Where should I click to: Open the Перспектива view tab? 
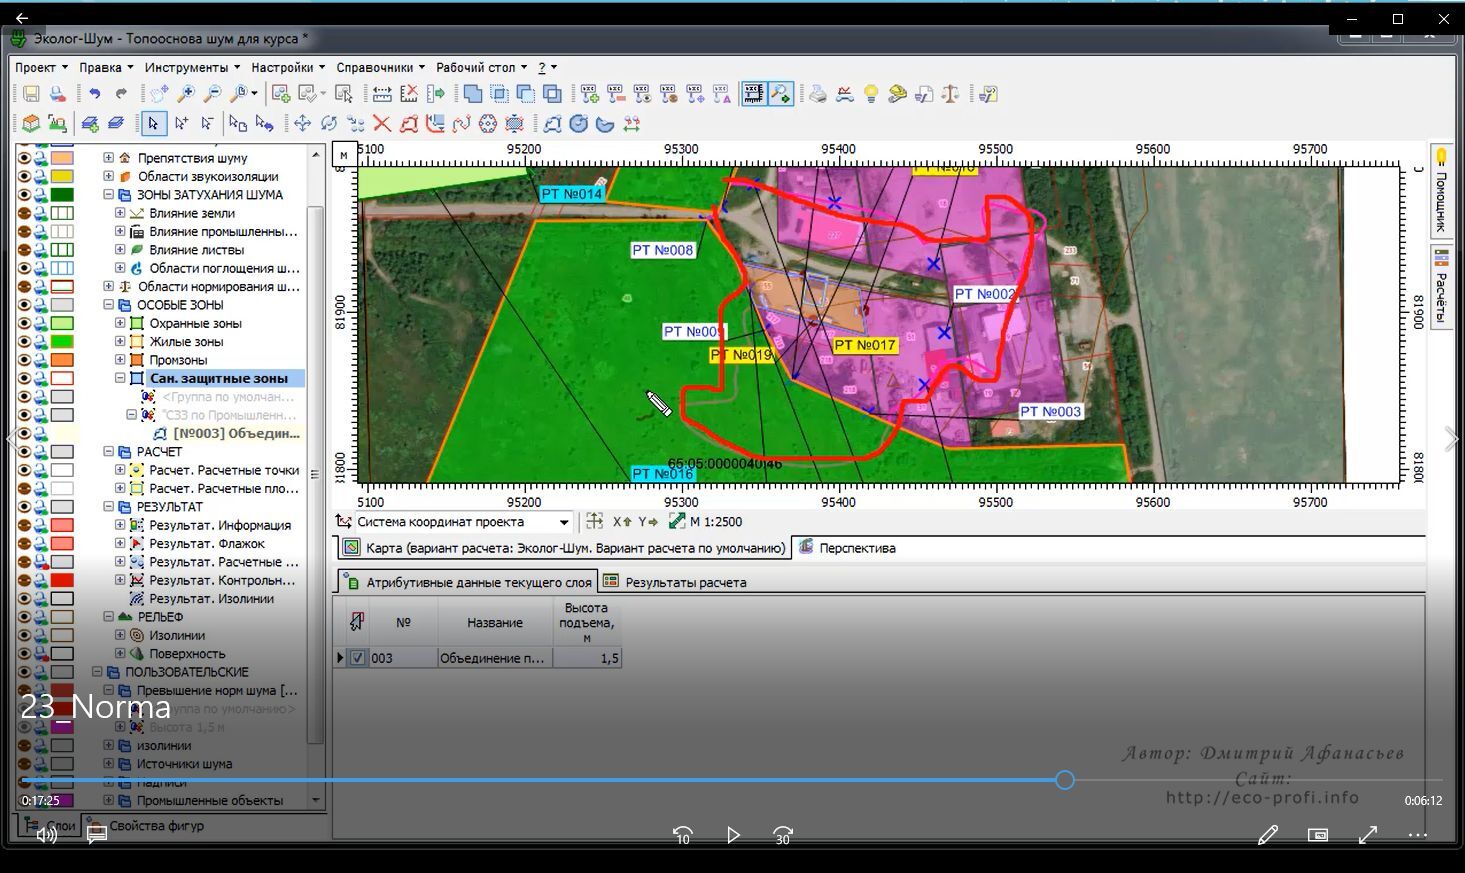[x=856, y=548]
